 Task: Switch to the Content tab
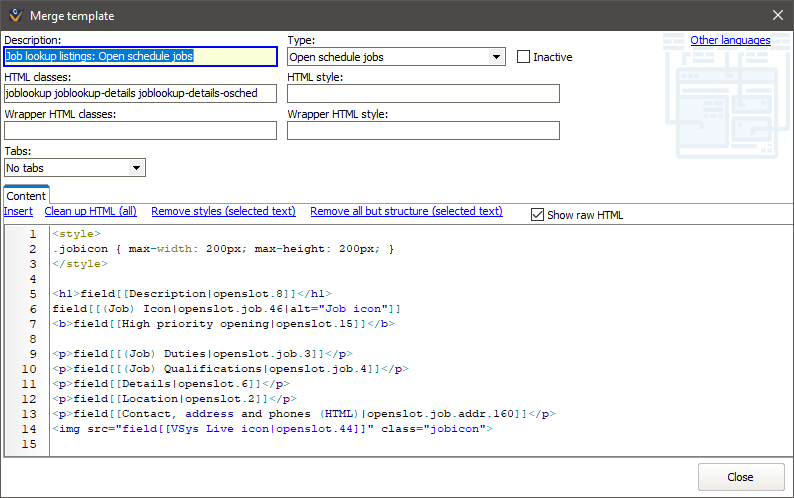coord(26,196)
